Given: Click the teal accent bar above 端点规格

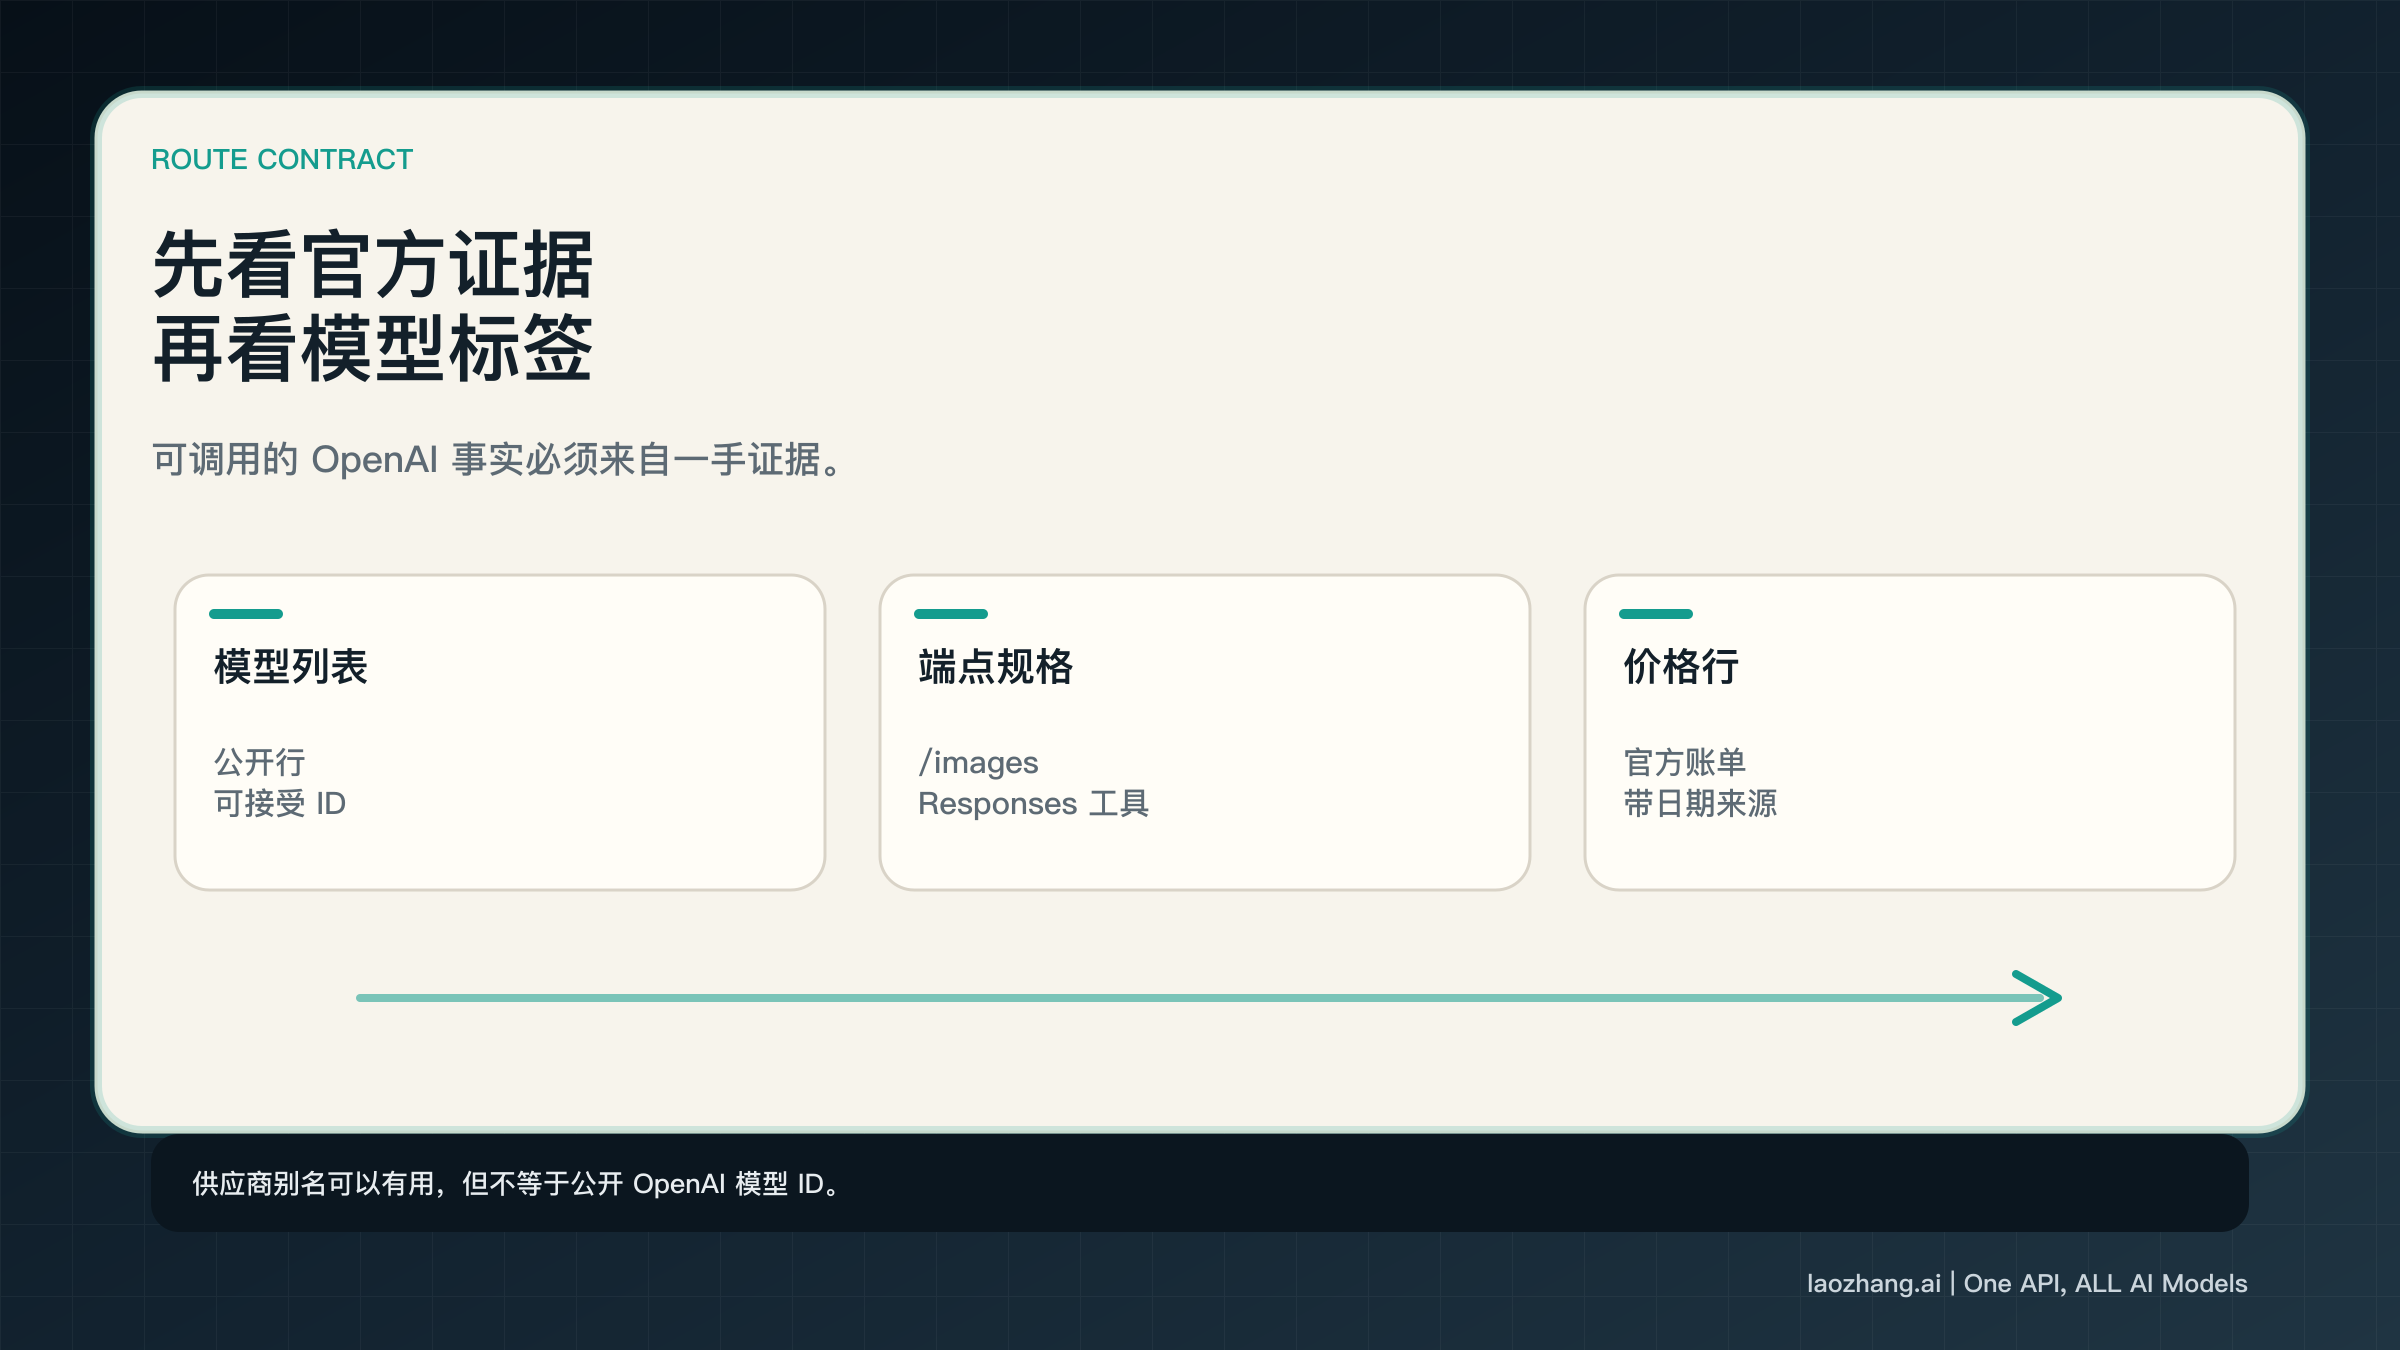Looking at the screenshot, I should (x=951, y=614).
